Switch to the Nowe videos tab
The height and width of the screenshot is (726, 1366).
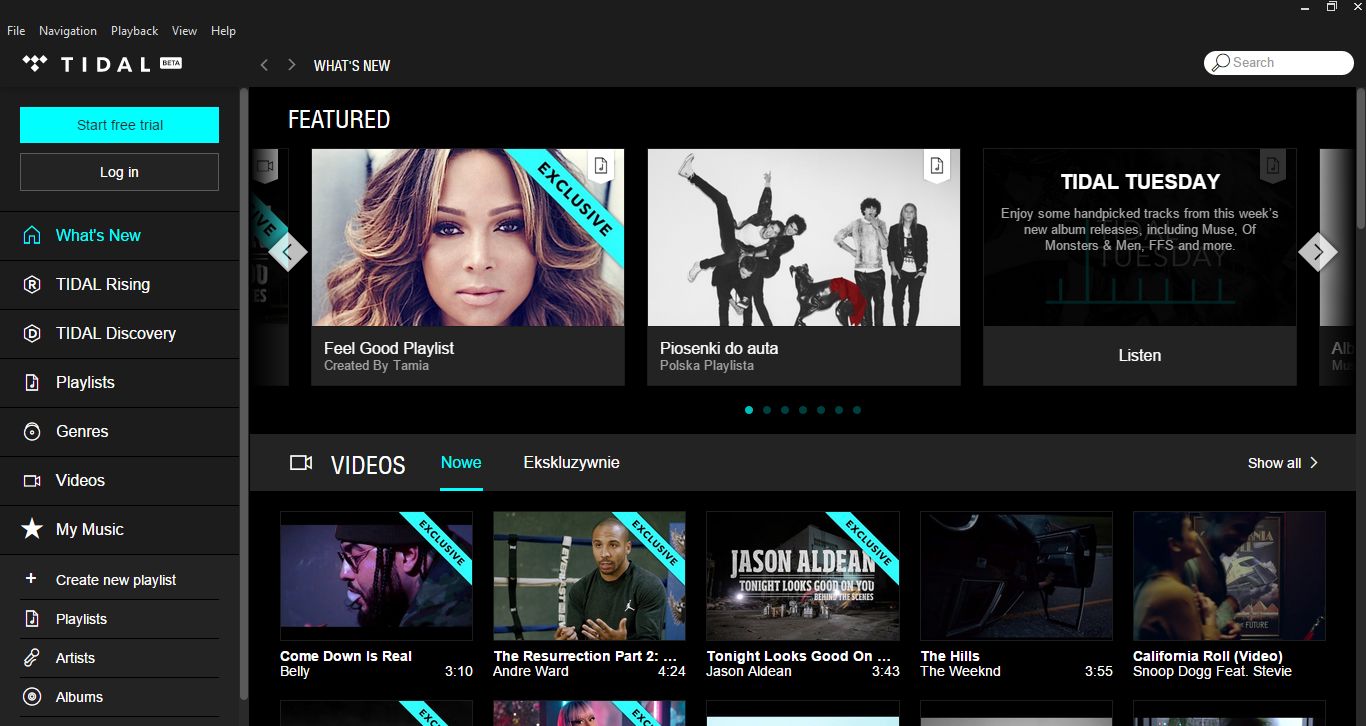[x=461, y=463]
